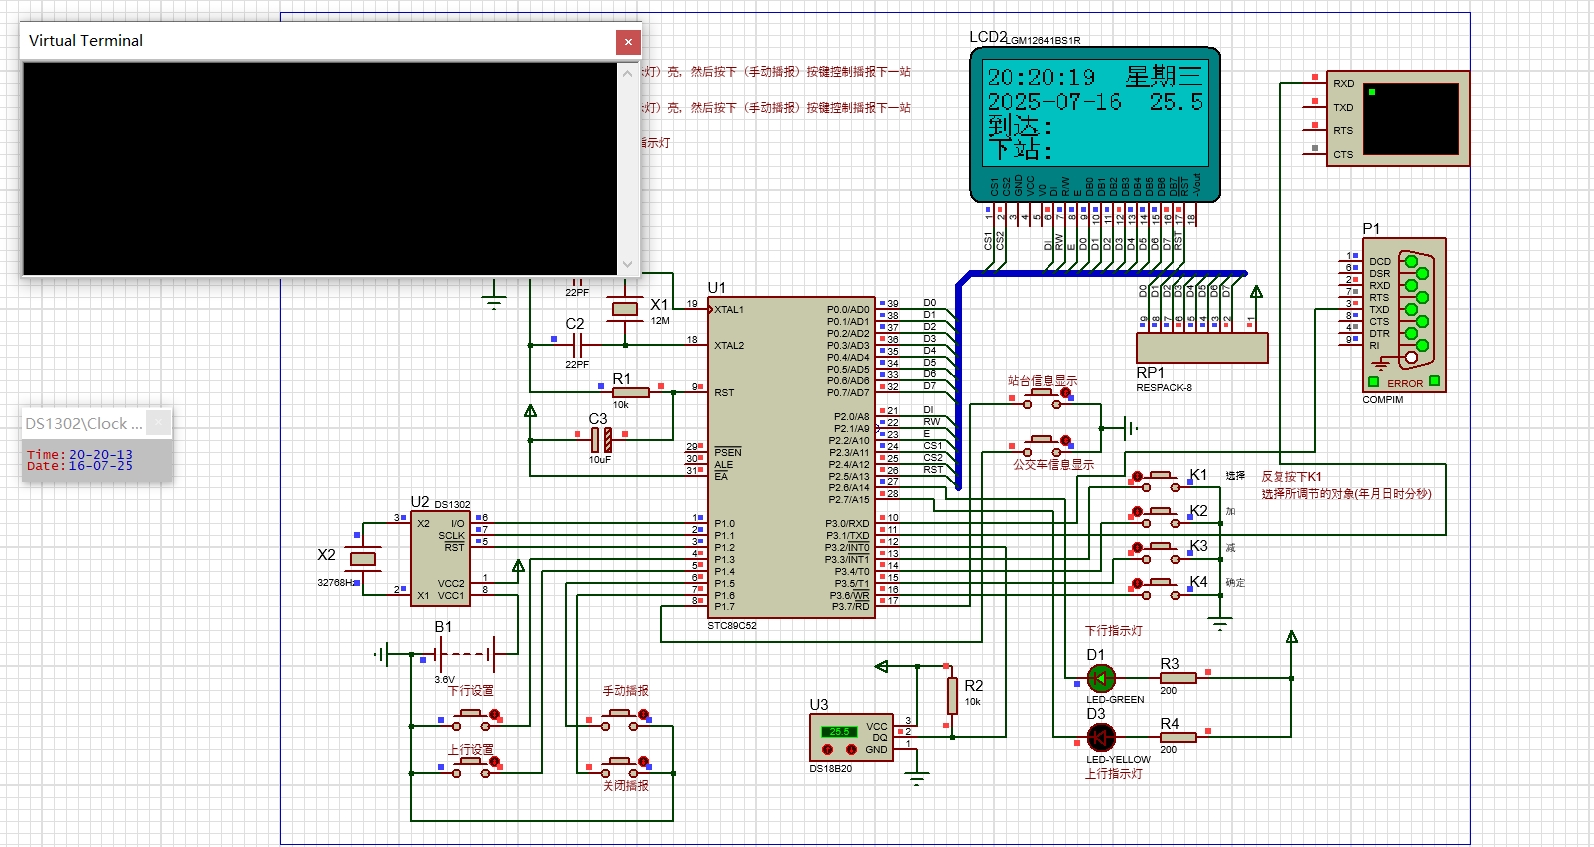Push the K1 select button
Image resolution: width=1594 pixels, height=847 pixels.
click(1160, 480)
